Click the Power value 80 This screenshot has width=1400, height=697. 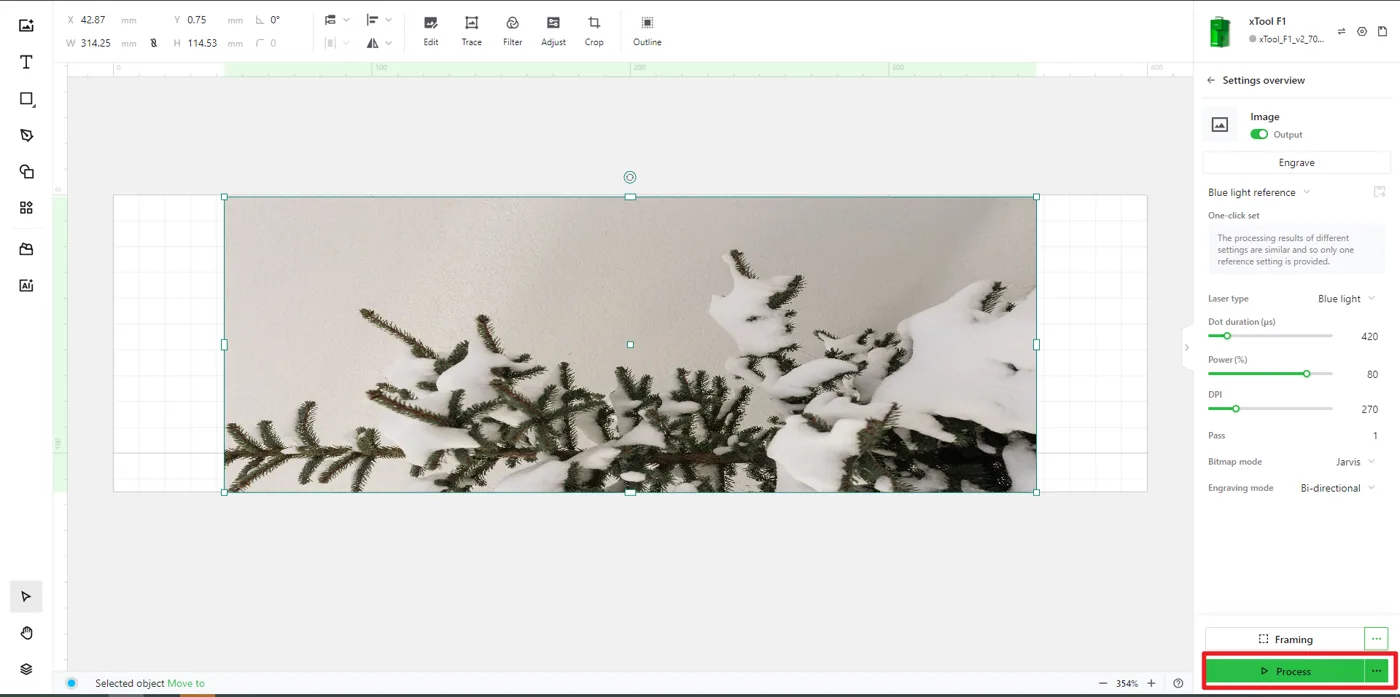[1372, 374]
